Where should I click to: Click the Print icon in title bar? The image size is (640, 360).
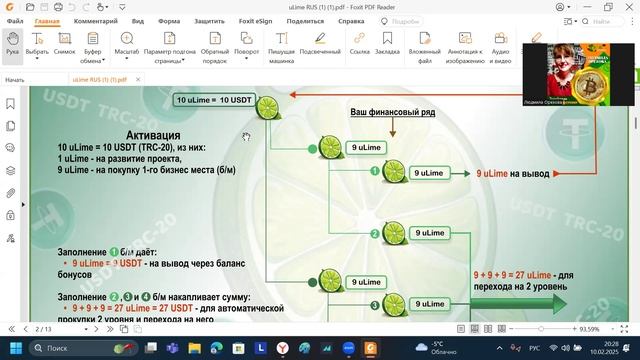click(x=58, y=7)
